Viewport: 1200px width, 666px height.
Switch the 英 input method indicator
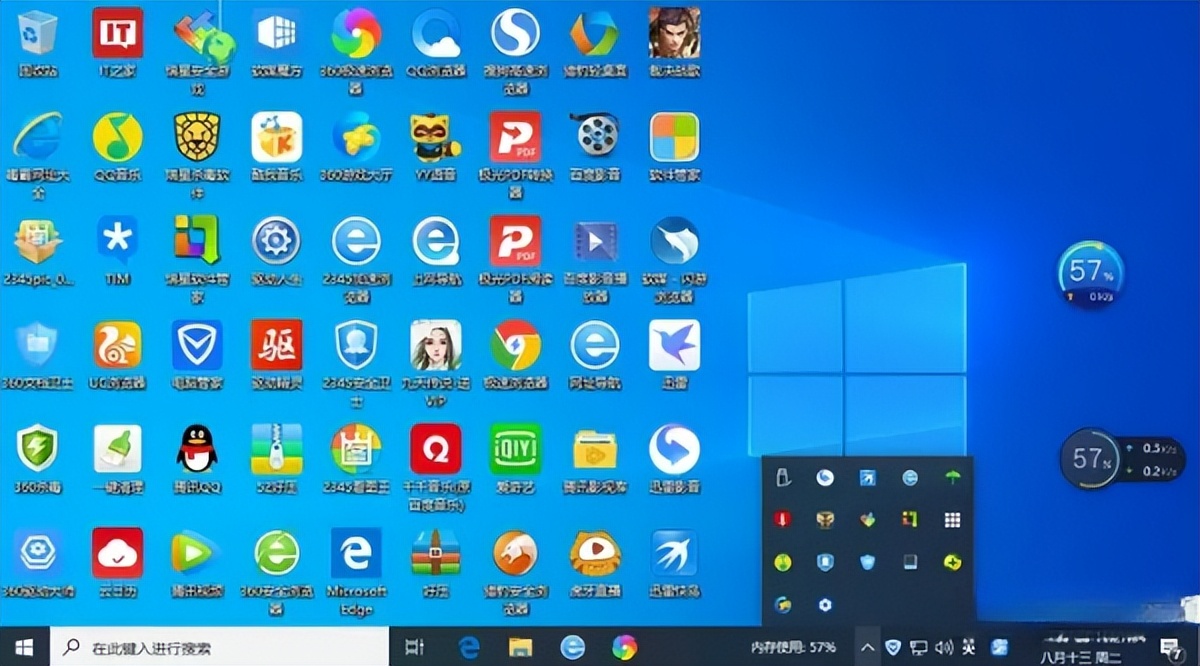pyautogui.click(x=968, y=647)
